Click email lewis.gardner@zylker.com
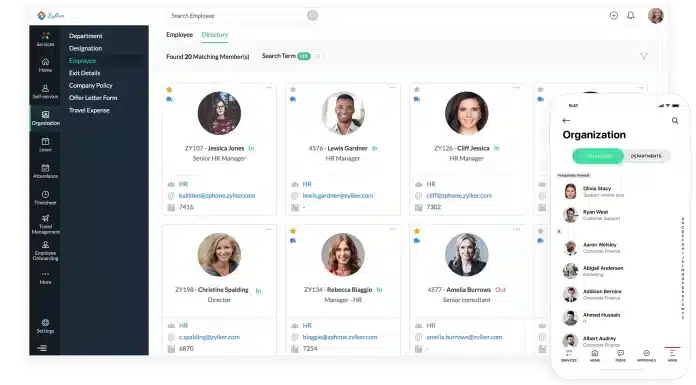 point(338,196)
